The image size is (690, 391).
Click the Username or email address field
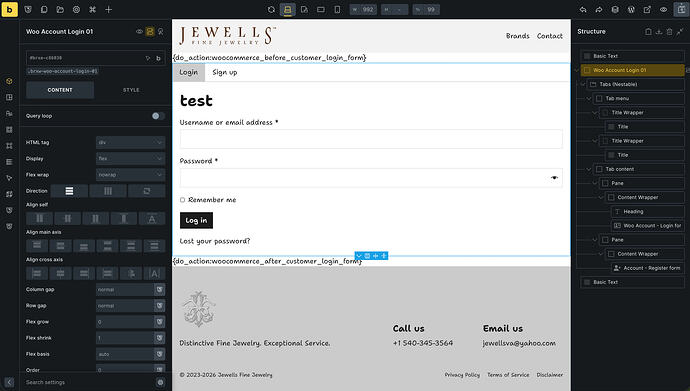click(x=371, y=139)
